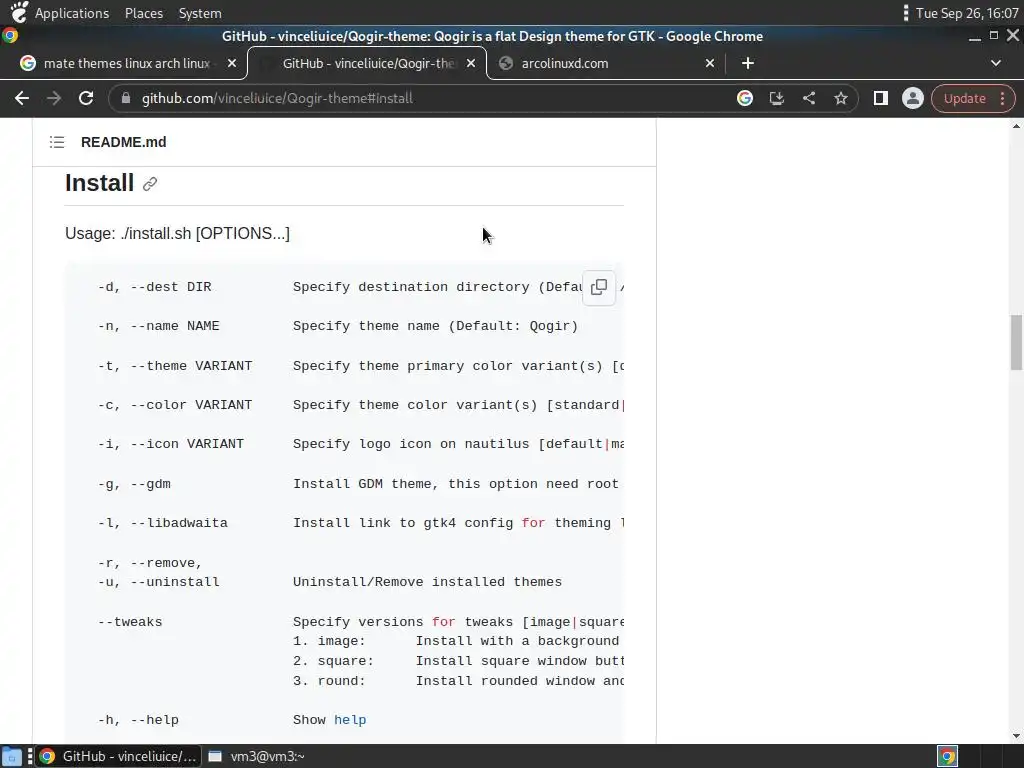
Task: Click the -g, --gdm option text
Action: [x=135, y=484]
